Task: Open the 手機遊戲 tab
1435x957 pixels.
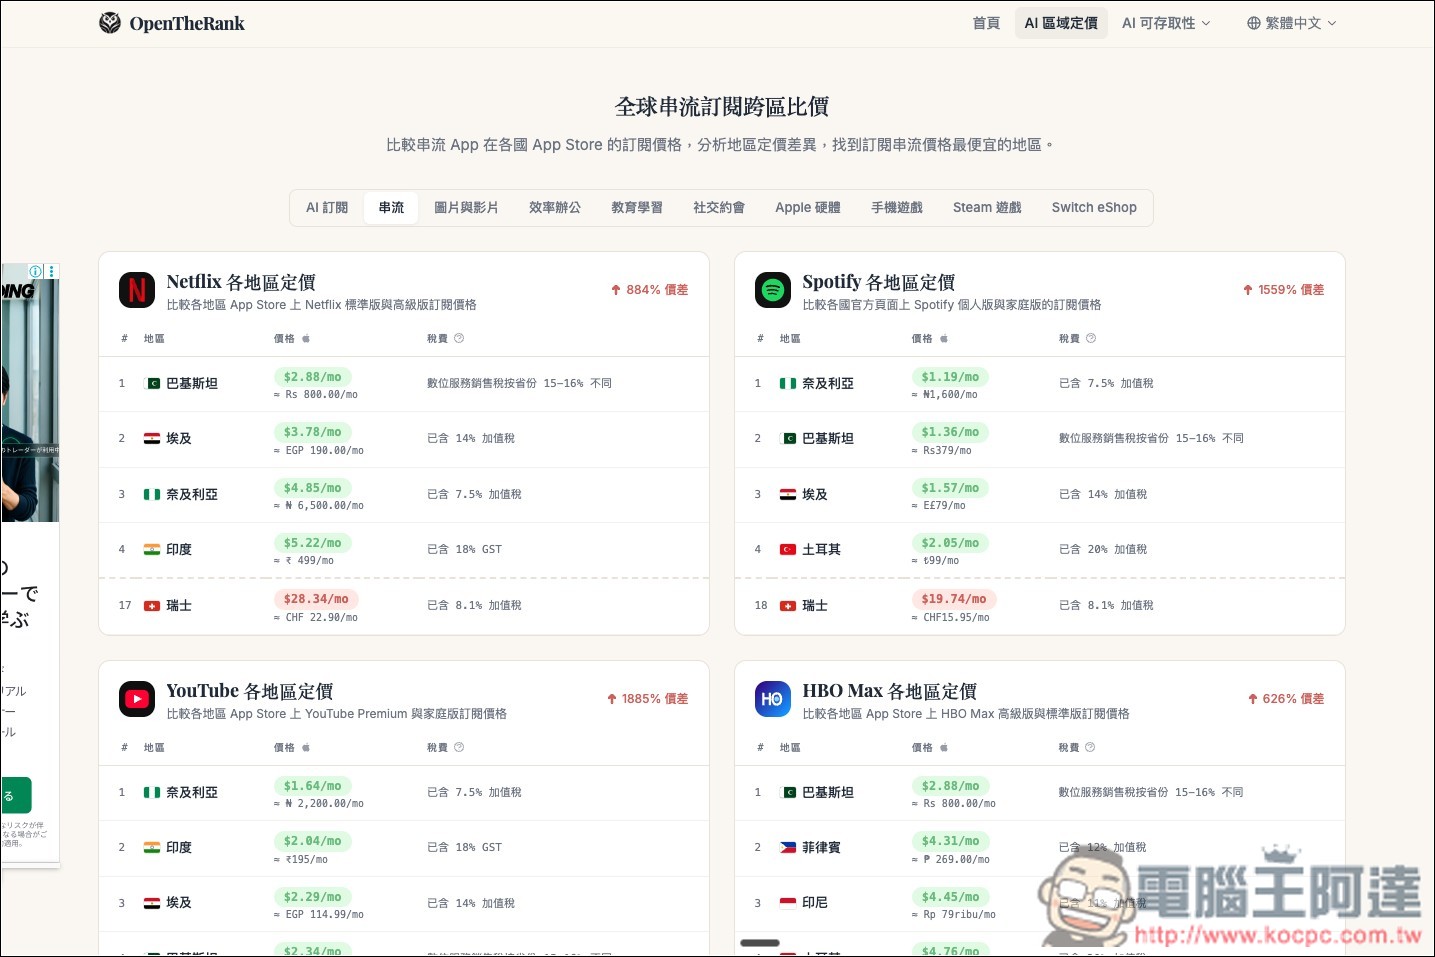Action: pyautogui.click(x=897, y=207)
